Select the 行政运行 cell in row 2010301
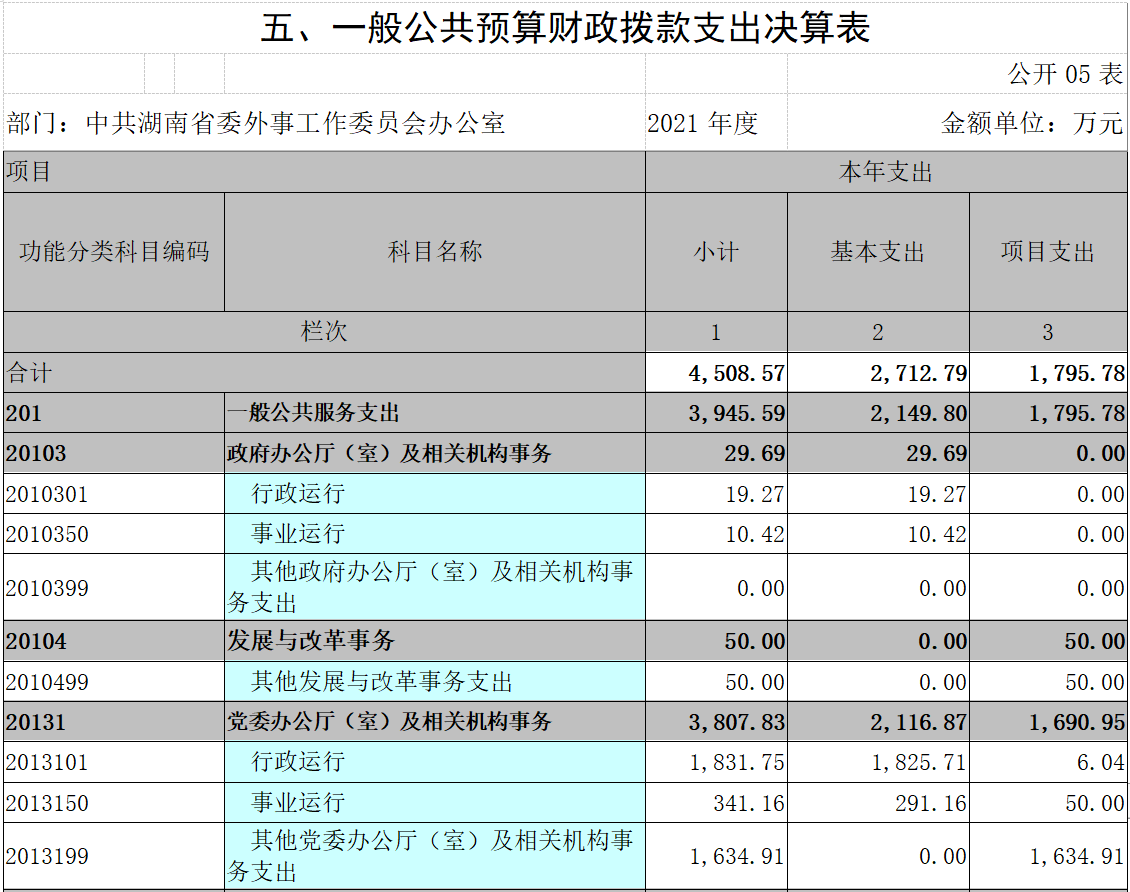This screenshot has height=892, width=1130. (435, 494)
